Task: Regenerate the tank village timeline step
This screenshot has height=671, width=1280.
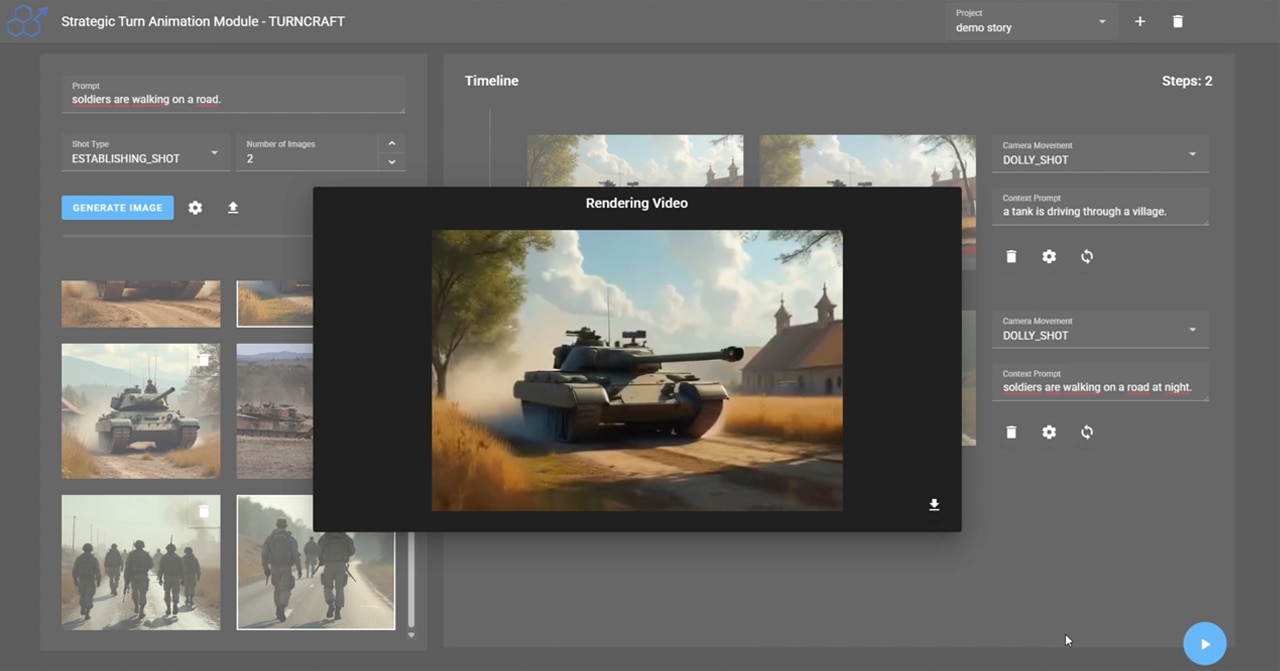Action: click(x=1087, y=257)
